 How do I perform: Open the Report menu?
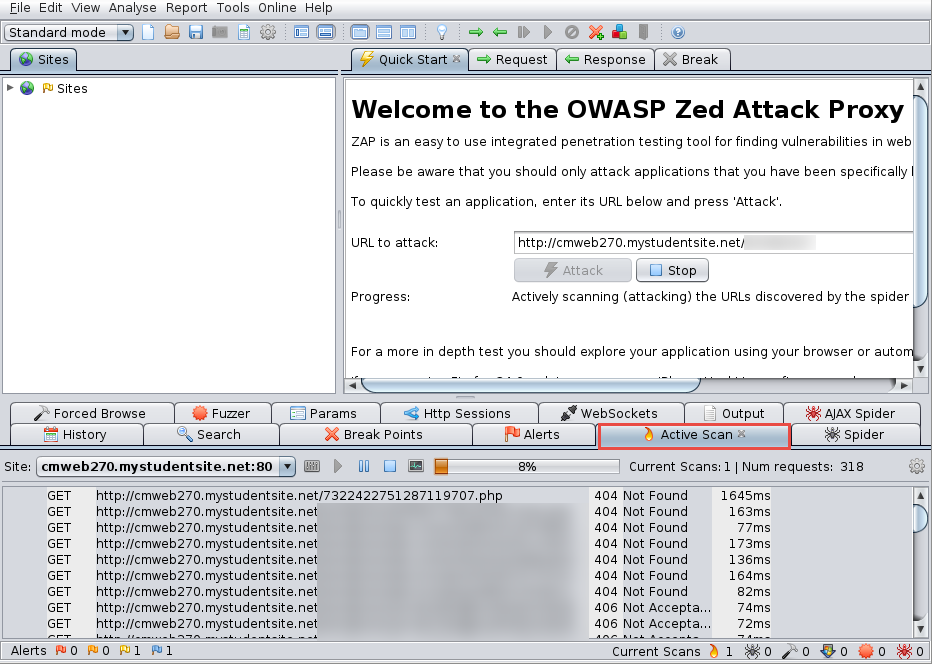click(x=187, y=8)
